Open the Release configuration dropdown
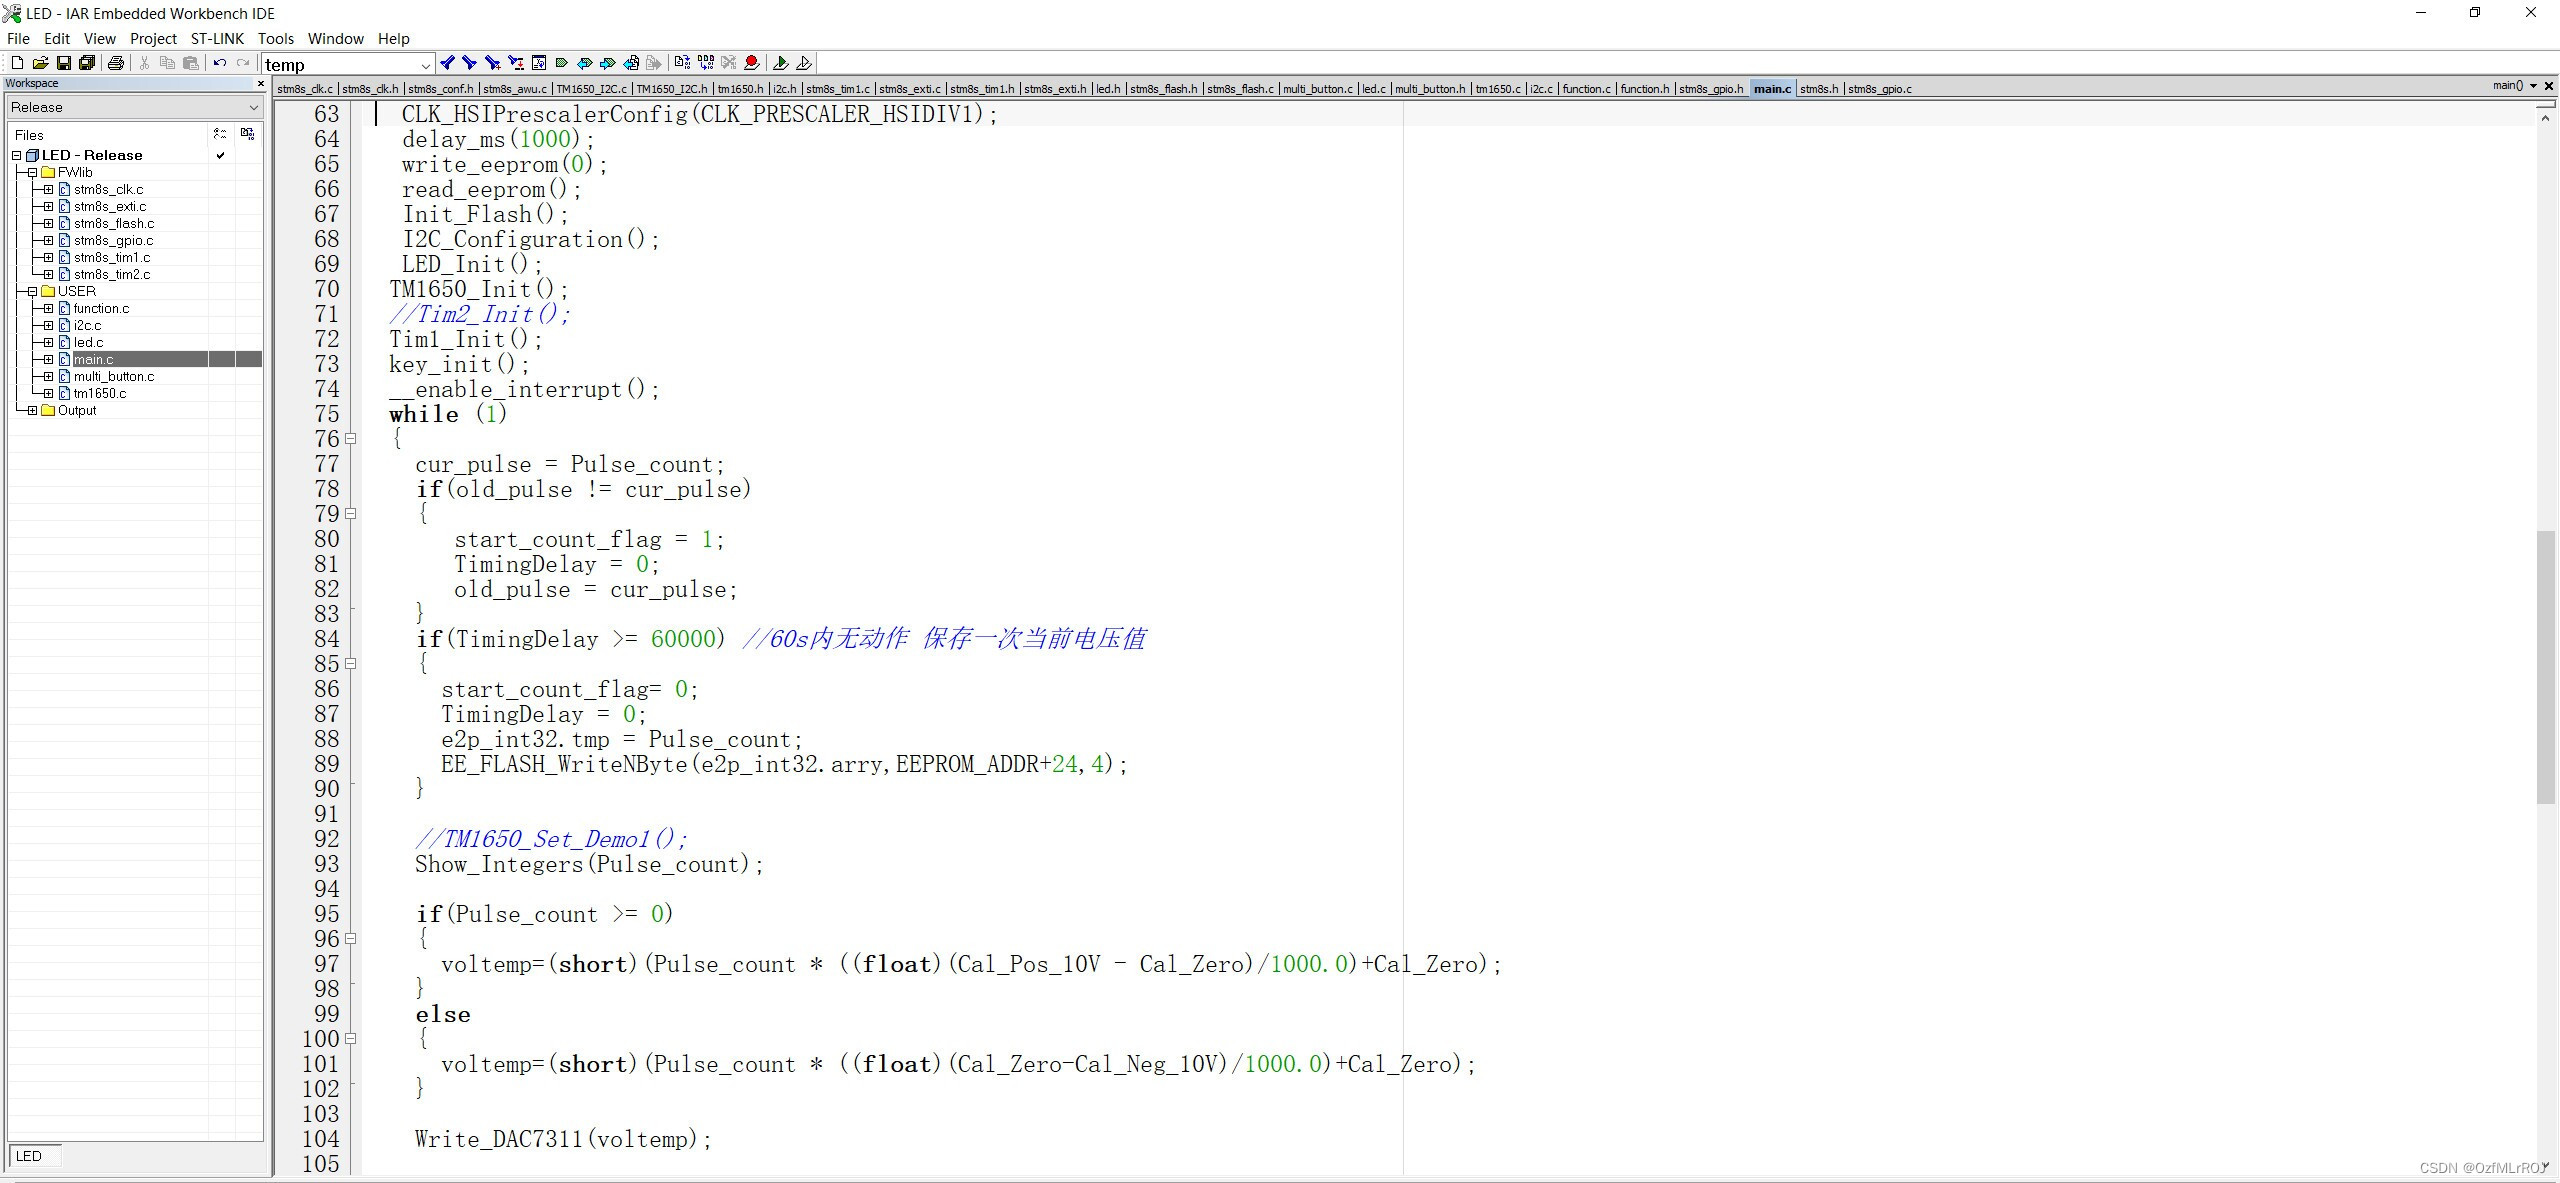 pos(253,107)
